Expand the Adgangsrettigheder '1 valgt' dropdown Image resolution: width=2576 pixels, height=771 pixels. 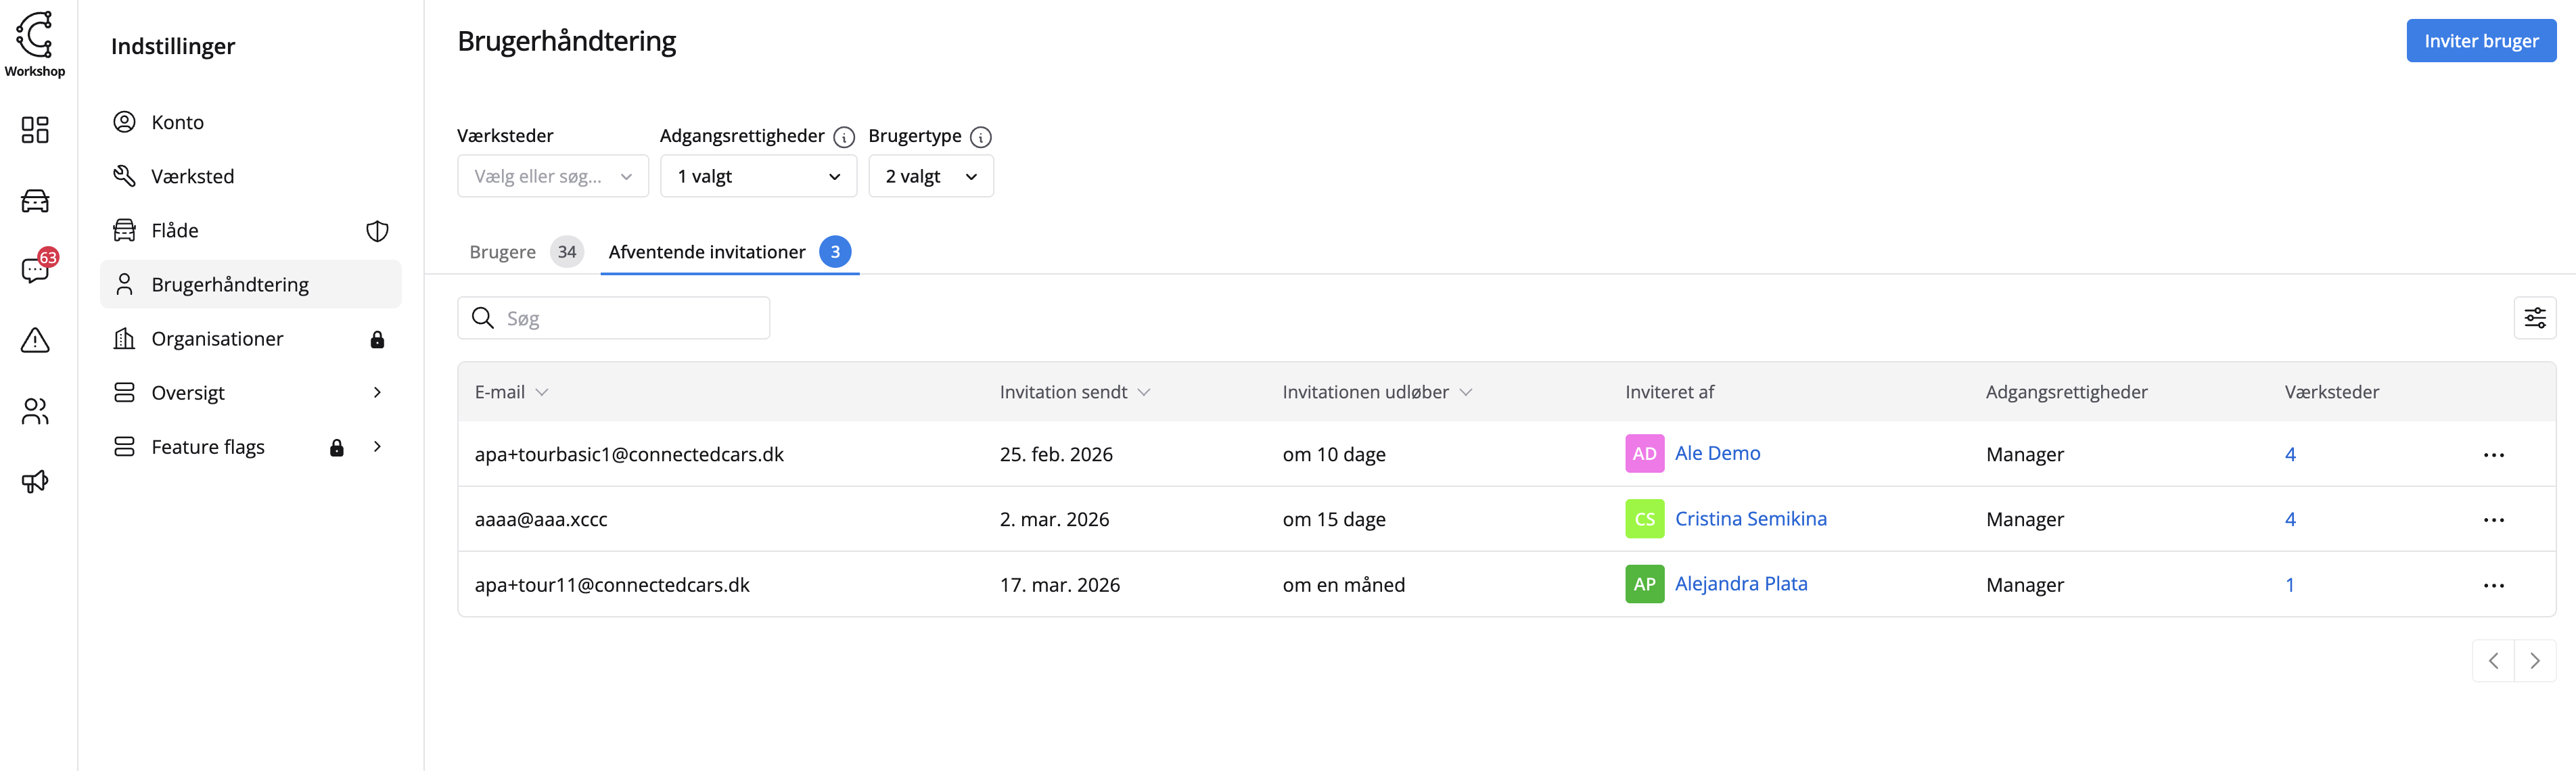tap(758, 177)
